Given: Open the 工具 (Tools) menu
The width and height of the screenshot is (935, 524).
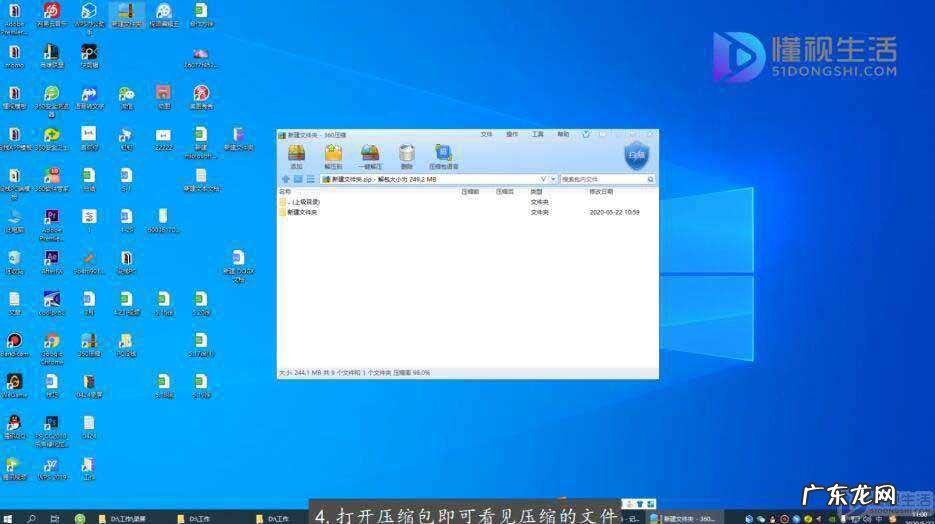Looking at the screenshot, I should (x=537, y=134).
